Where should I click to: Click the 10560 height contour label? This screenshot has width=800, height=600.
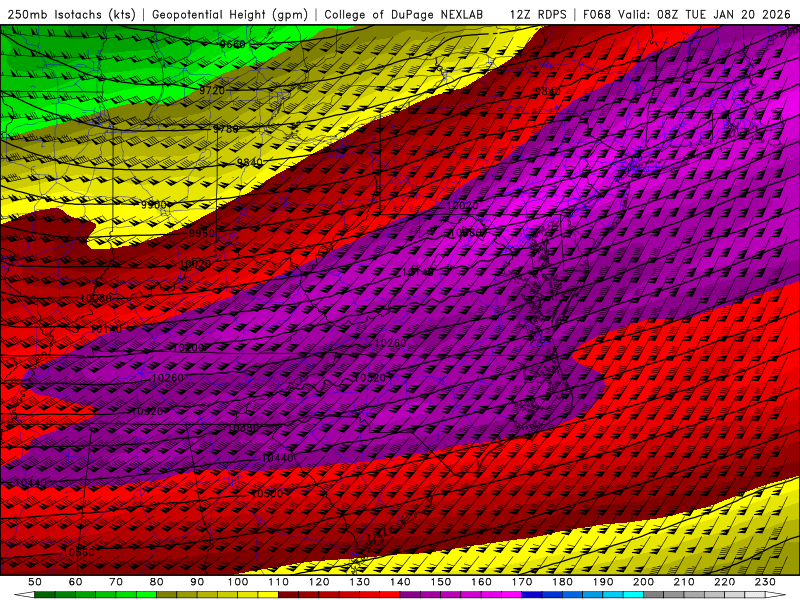pos(79,553)
